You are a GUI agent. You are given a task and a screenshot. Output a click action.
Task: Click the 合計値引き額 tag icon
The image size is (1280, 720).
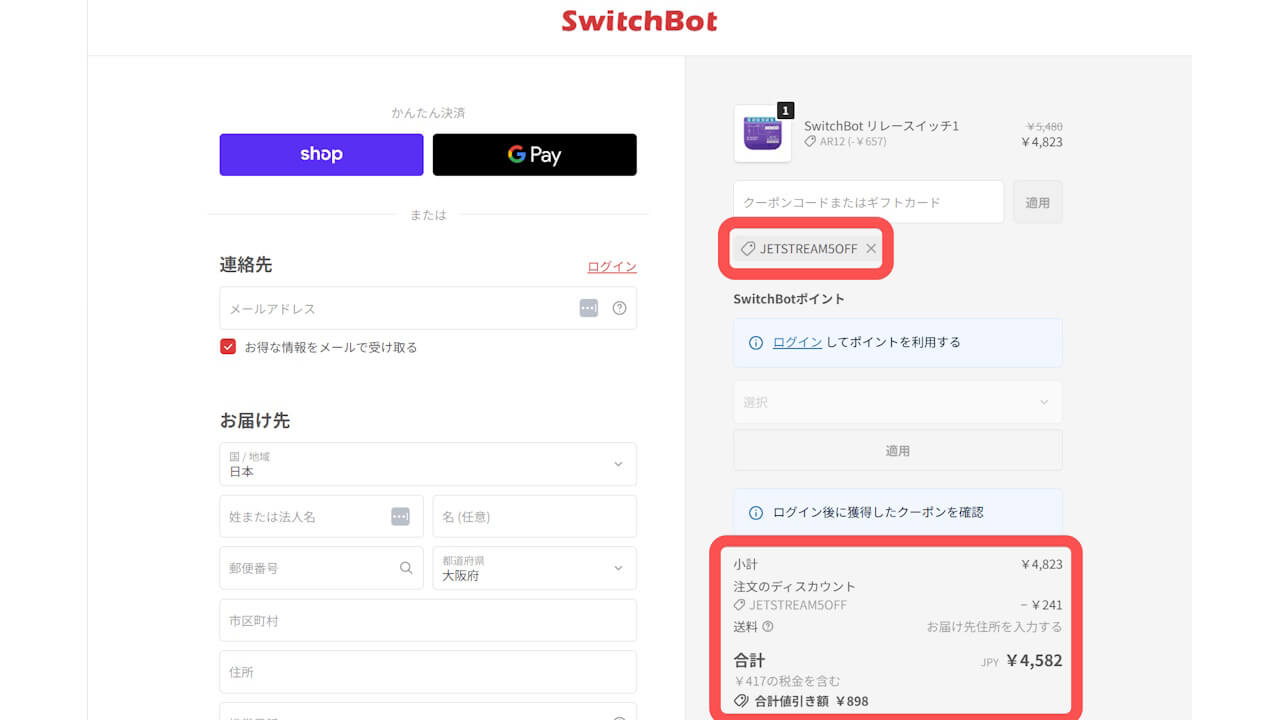coord(741,701)
